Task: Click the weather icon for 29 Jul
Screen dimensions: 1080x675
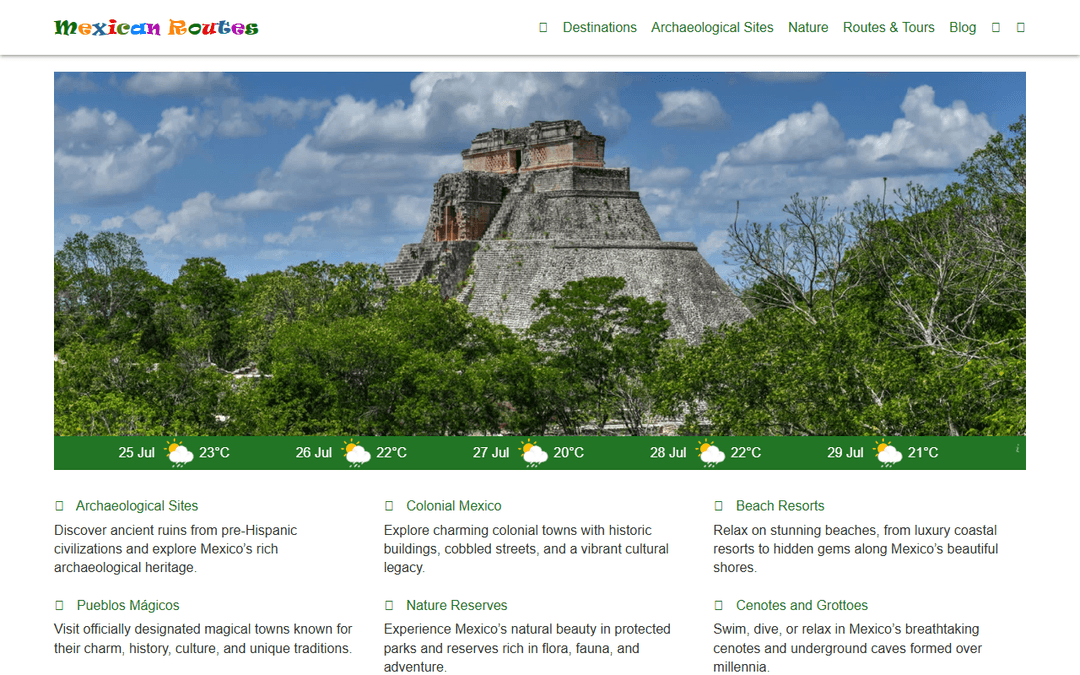Action: tap(887, 453)
